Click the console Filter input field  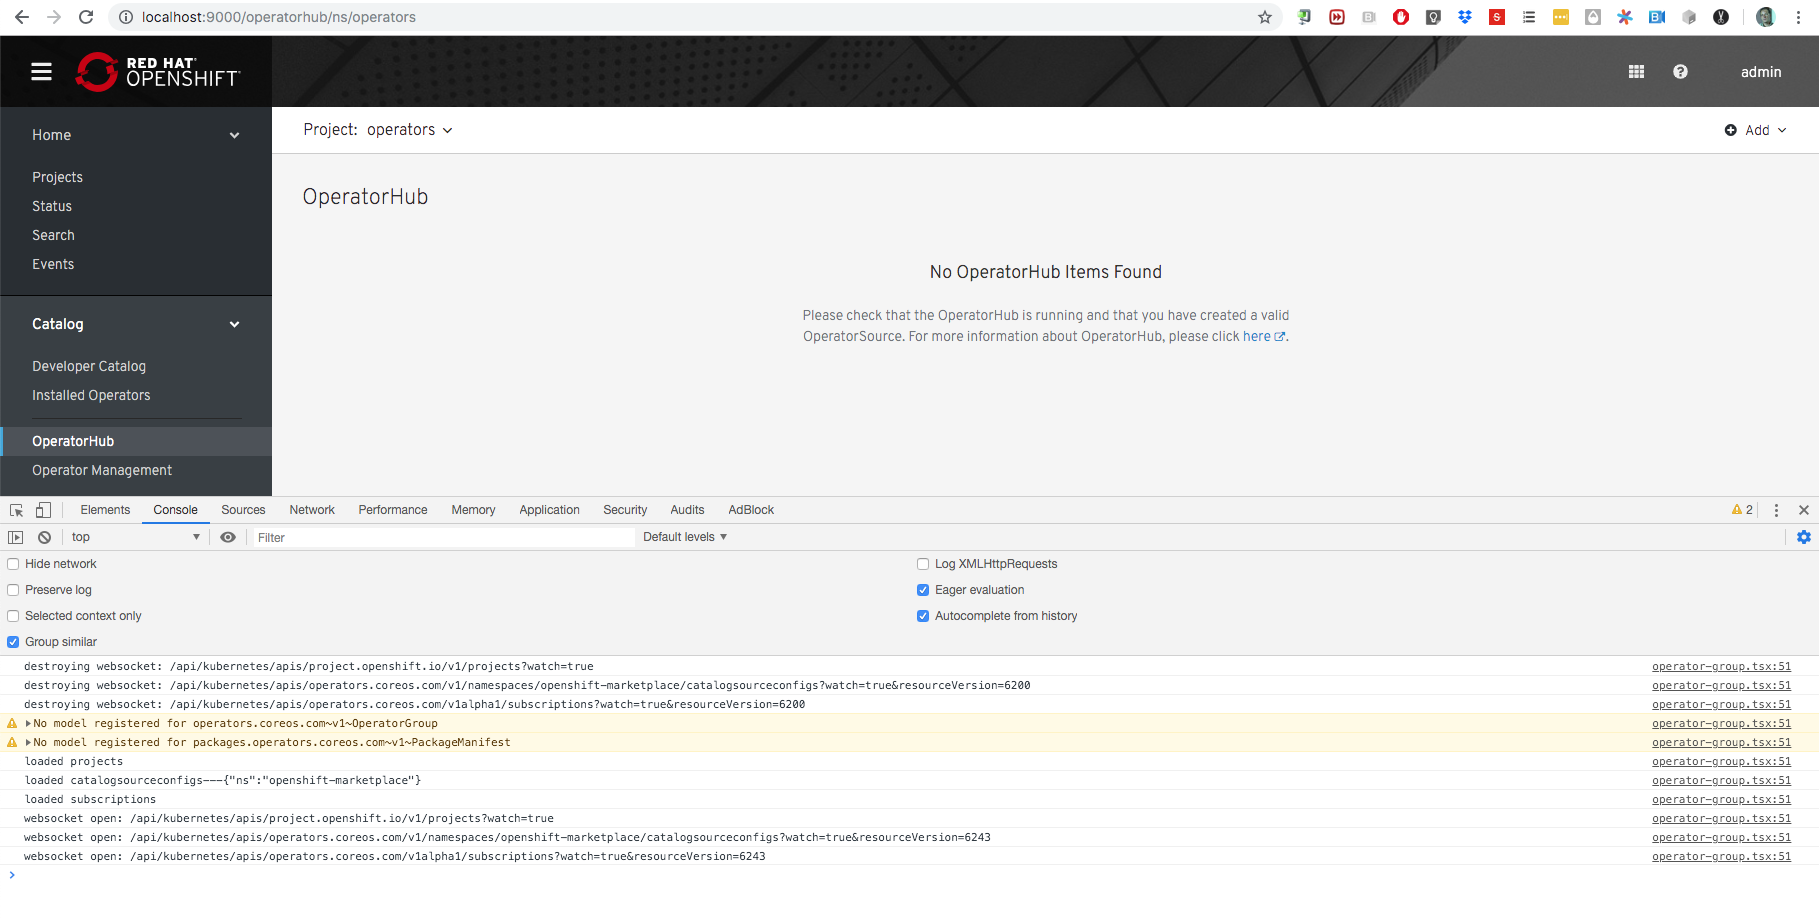[x=440, y=537]
